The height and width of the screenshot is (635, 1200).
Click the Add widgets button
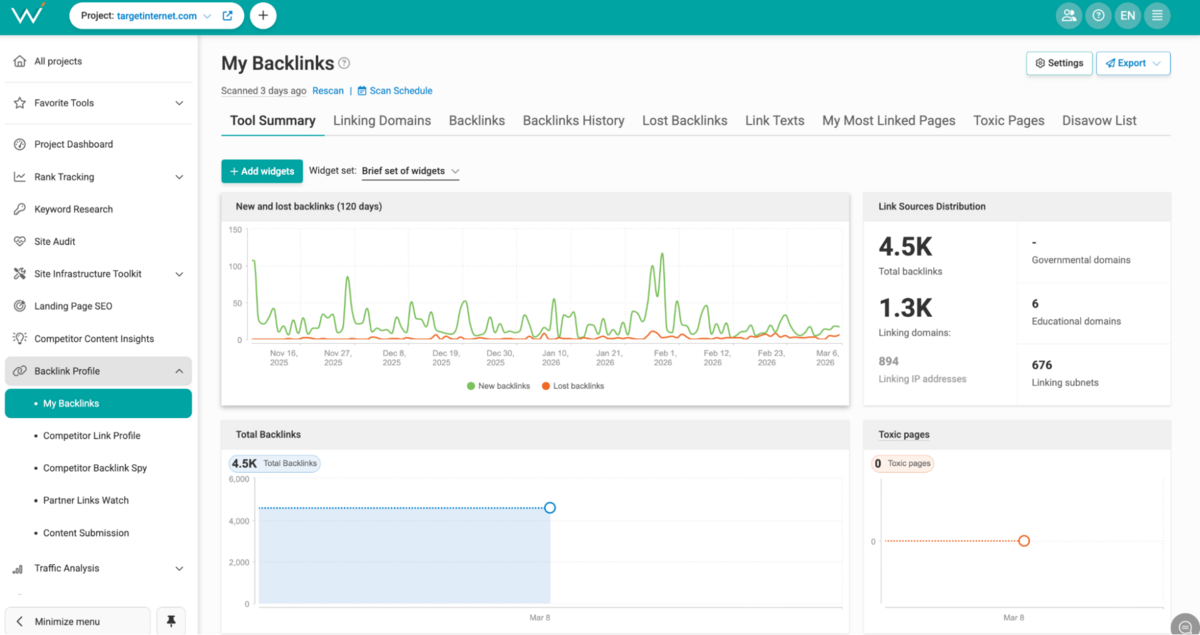pos(262,171)
